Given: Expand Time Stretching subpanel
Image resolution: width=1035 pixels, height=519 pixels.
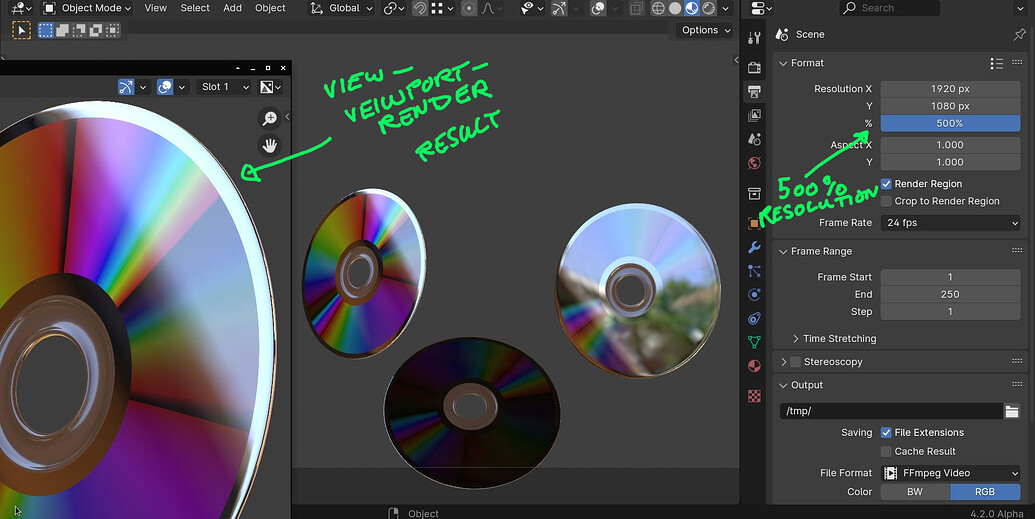Looking at the screenshot, I should tap(834, 339).
